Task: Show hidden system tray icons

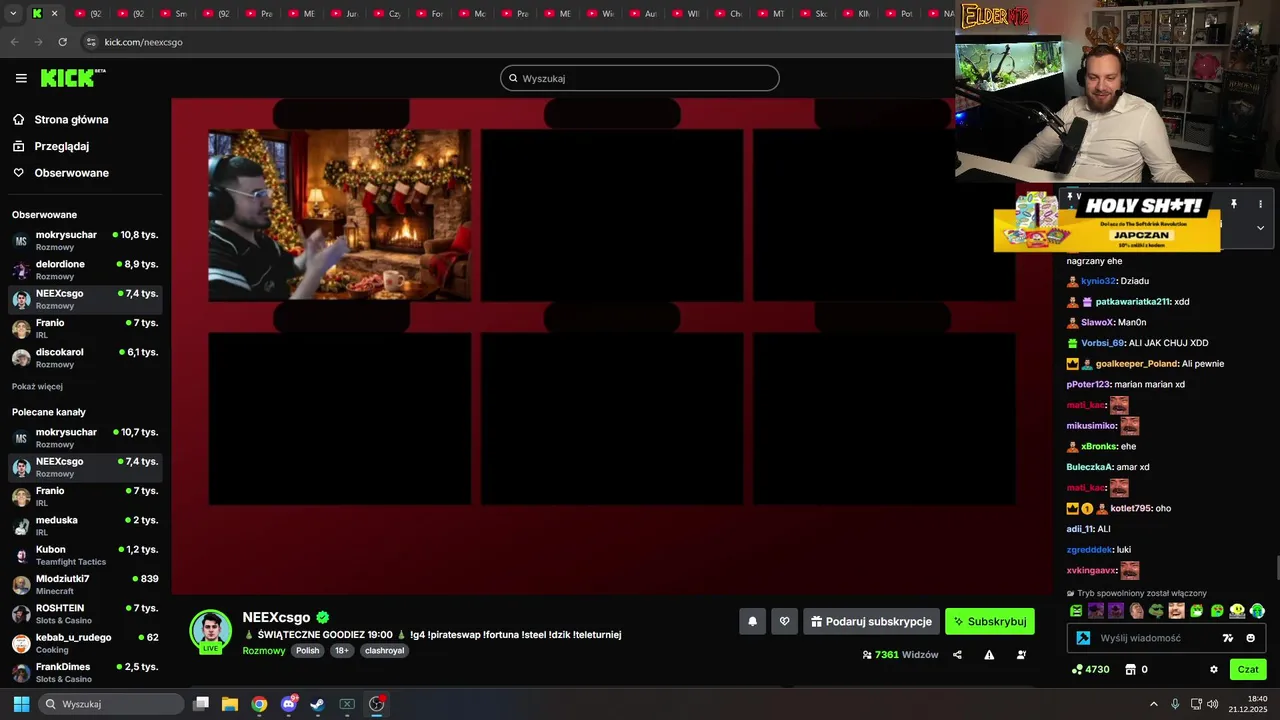Action: 1153,704
